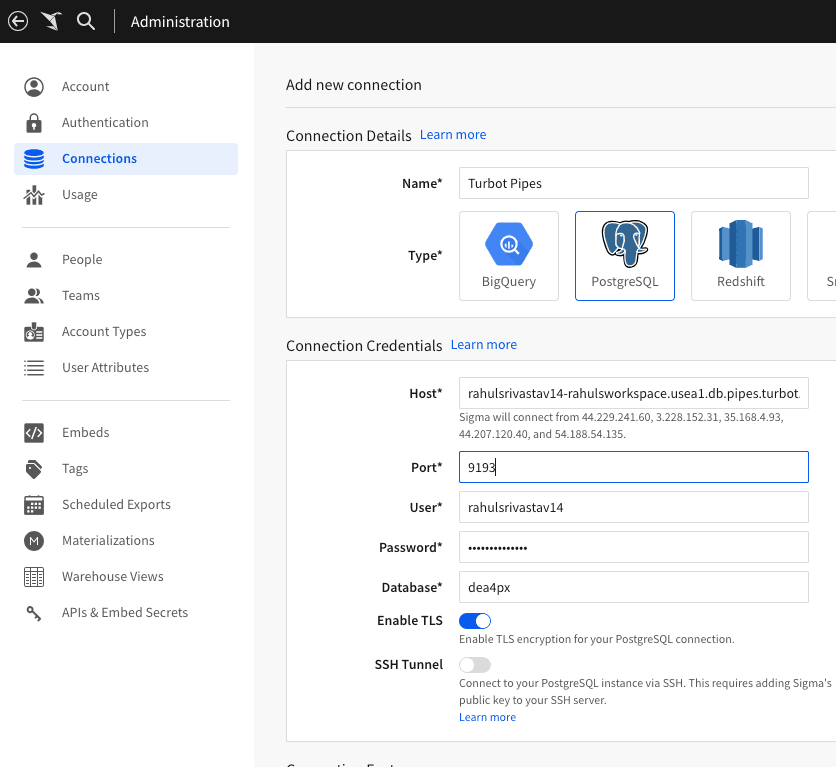The width and height of the screenshot is (836, 767).
Task: Click the Host input field
Action: [633, 393]
